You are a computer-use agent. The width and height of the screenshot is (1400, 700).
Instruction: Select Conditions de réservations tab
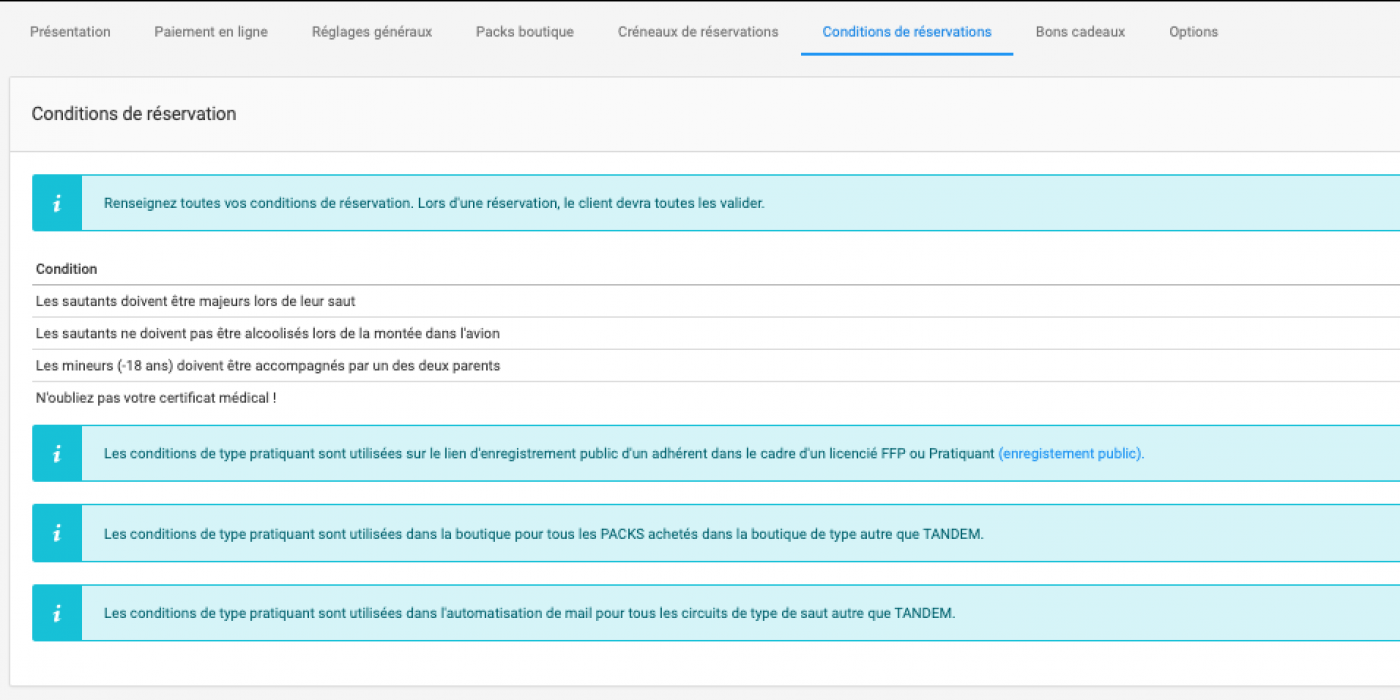click(x=907, y=32)
